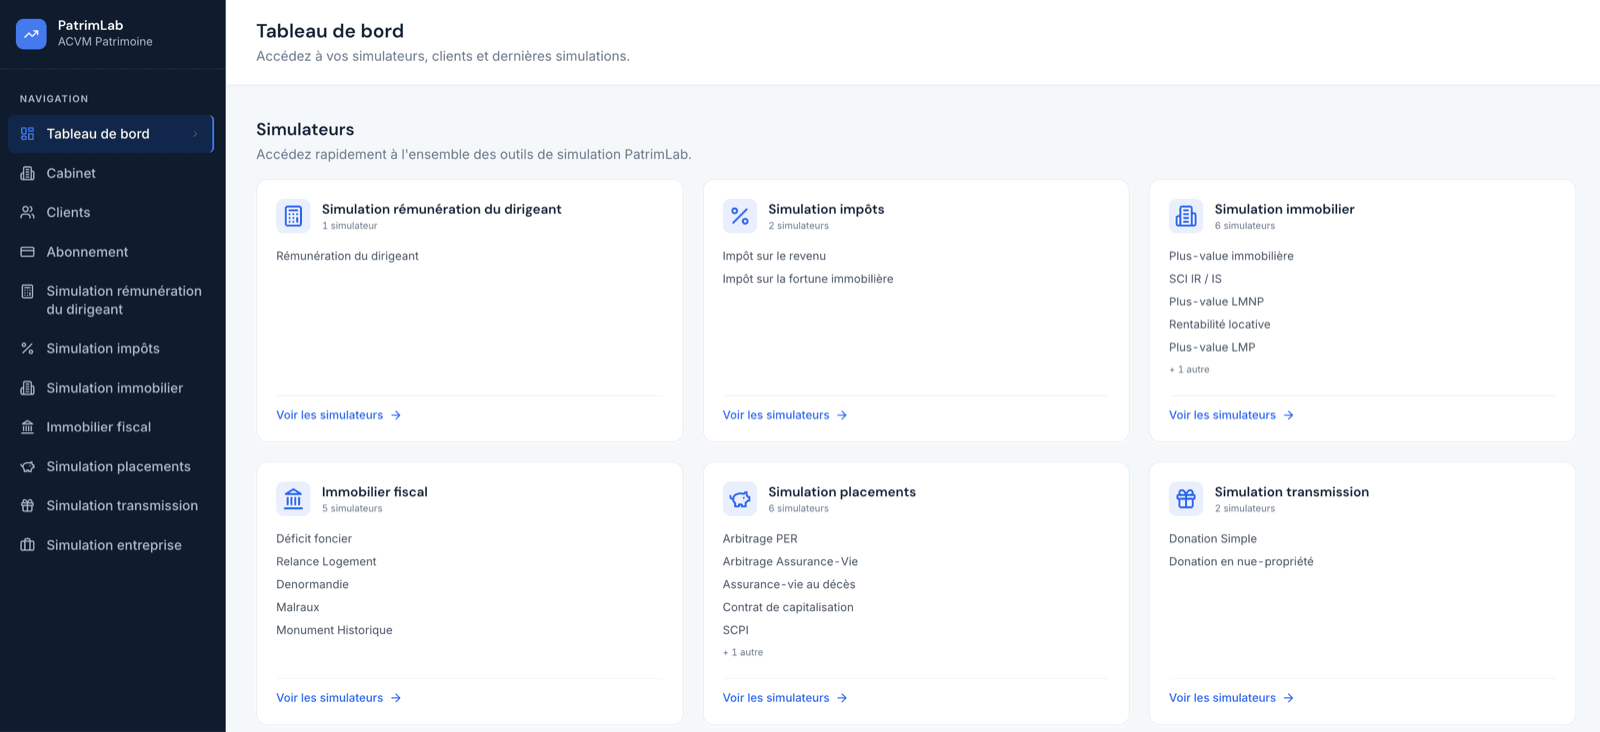The width and height of the screenshot is (1600, 732).
Task: Click the Tableau de bord grid icon in sidebar
Action: click(28, 134)
